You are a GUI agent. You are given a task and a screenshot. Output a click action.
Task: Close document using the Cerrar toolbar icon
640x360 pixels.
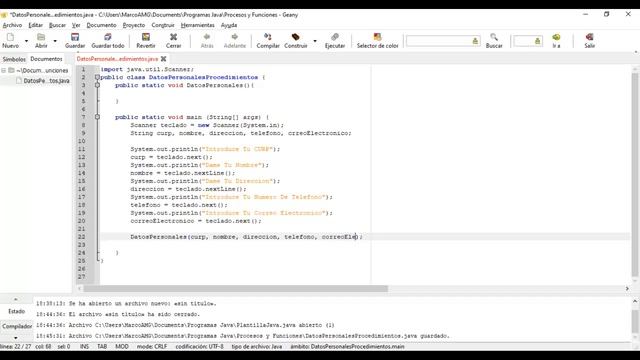coord(173,38)
